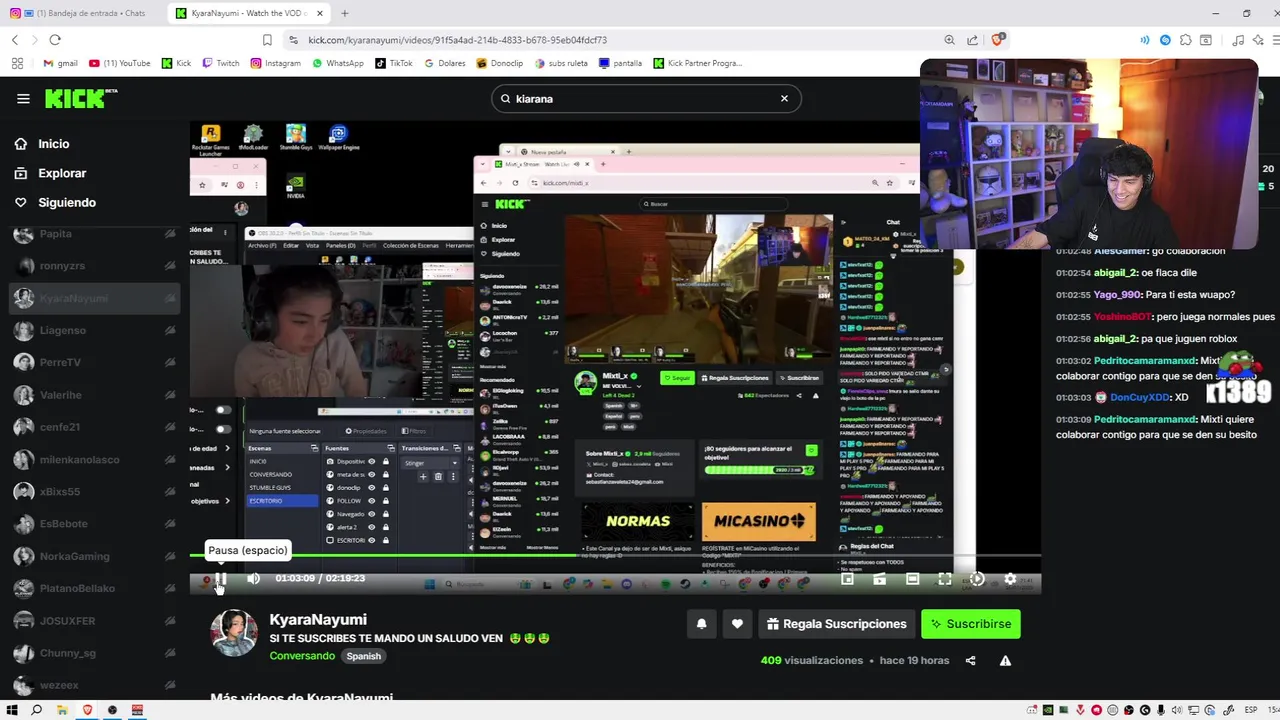
Task: Select Papita in followed channels
Action: point(95,234)
